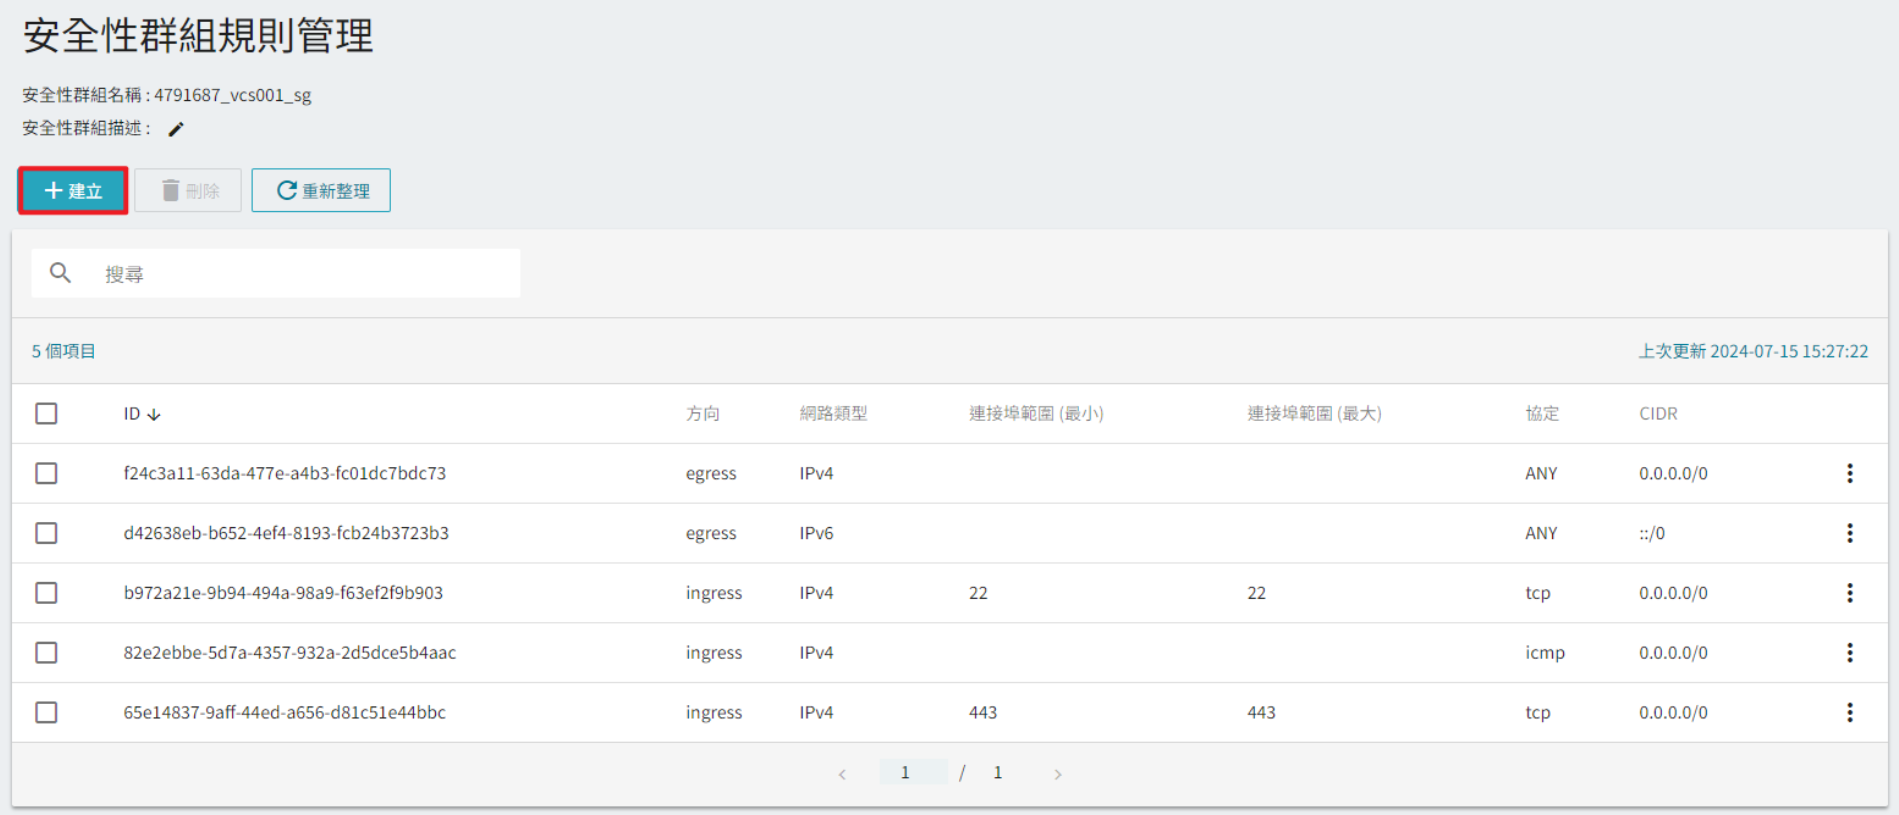Click the 建立 create button
The image size is (1899, 815).
pyautogui.click(x=73, y=190)
